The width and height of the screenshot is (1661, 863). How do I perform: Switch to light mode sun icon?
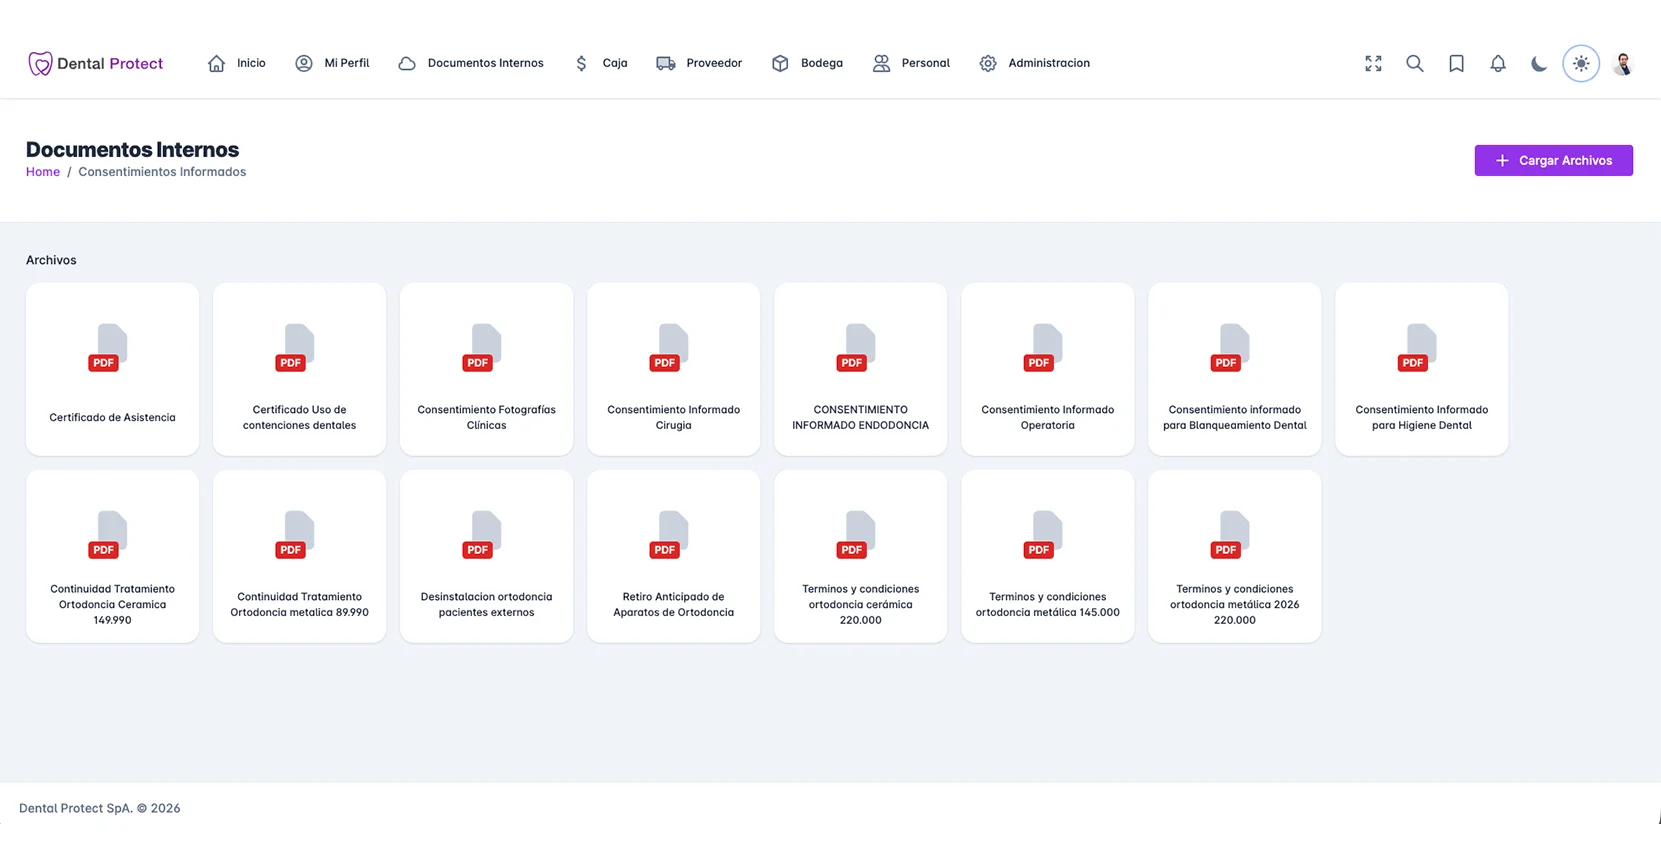pos(1581,63)
